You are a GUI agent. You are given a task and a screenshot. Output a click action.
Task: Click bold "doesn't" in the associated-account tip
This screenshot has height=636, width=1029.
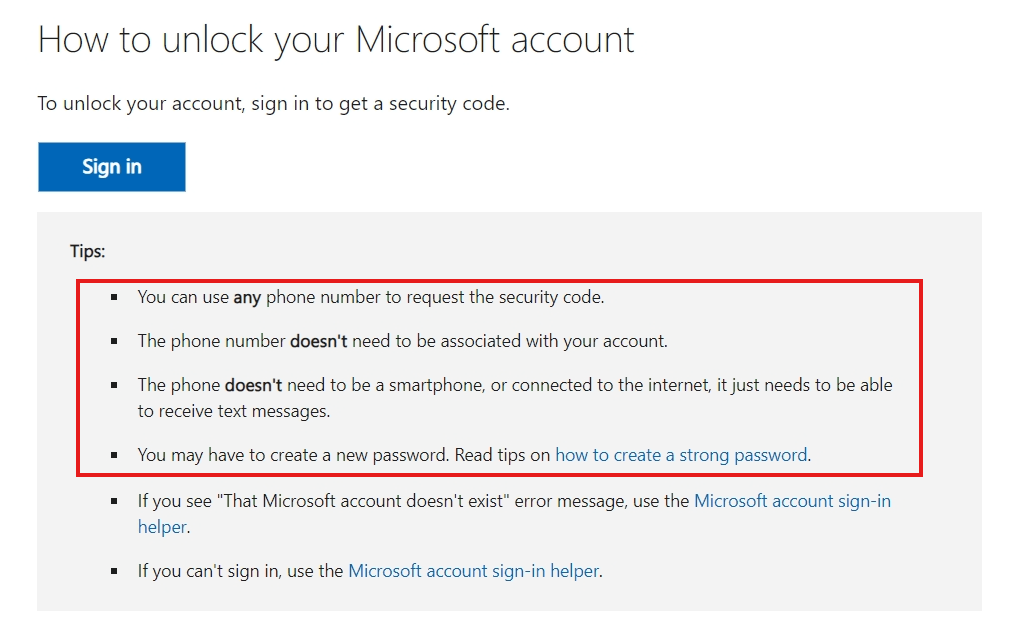pos(318,341)
